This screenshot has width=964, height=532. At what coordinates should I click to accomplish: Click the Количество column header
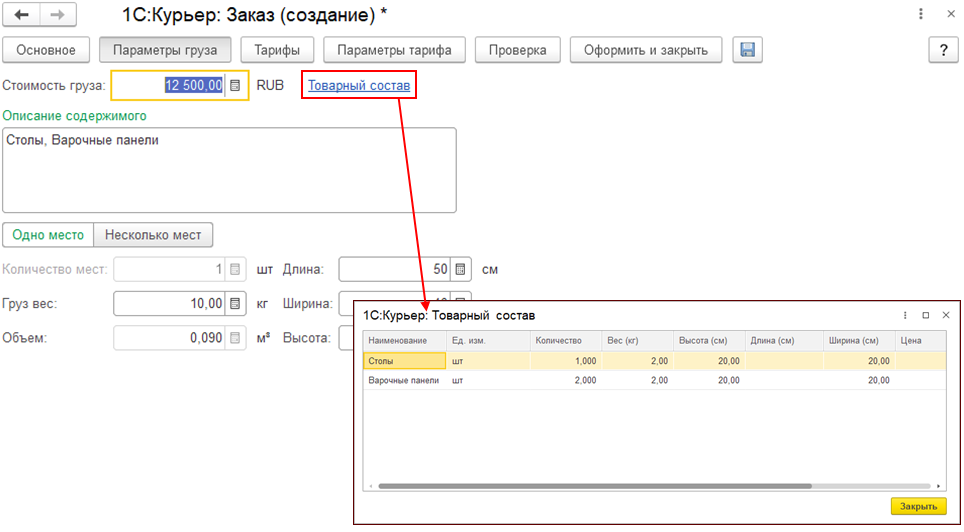click(x=566, y=341)
